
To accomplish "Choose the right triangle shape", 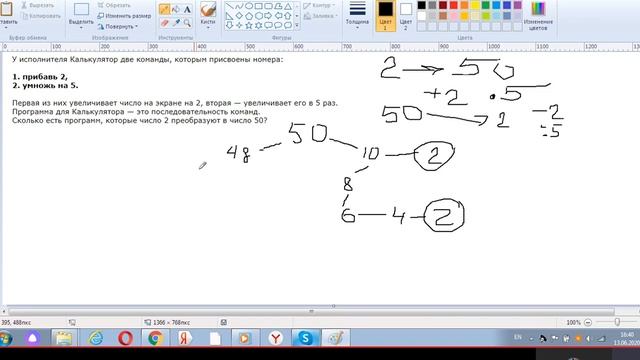I will click(229, 16).
